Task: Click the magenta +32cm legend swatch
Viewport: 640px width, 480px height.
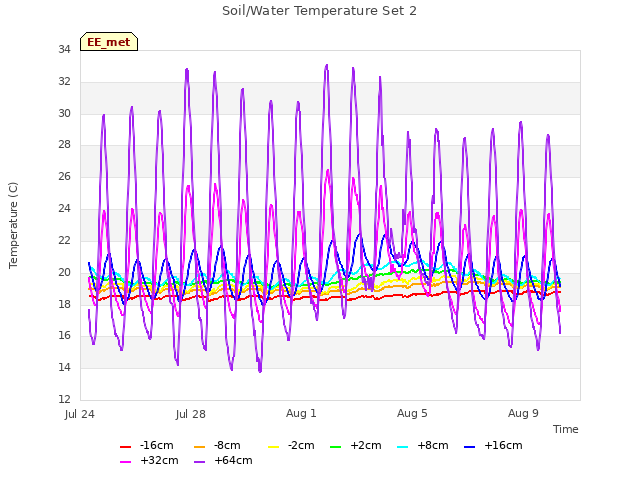Action: point(125,462)
